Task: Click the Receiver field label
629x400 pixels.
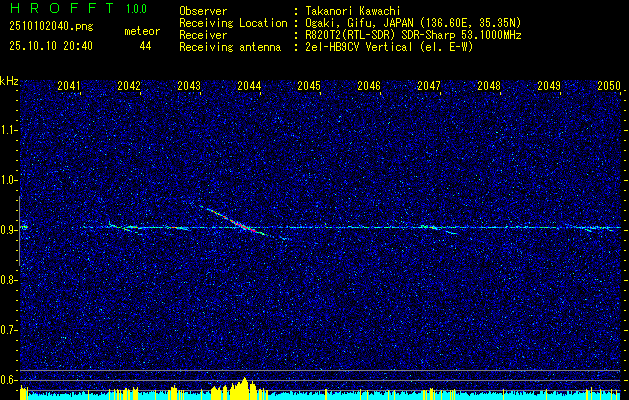Action: click(203, 35)
